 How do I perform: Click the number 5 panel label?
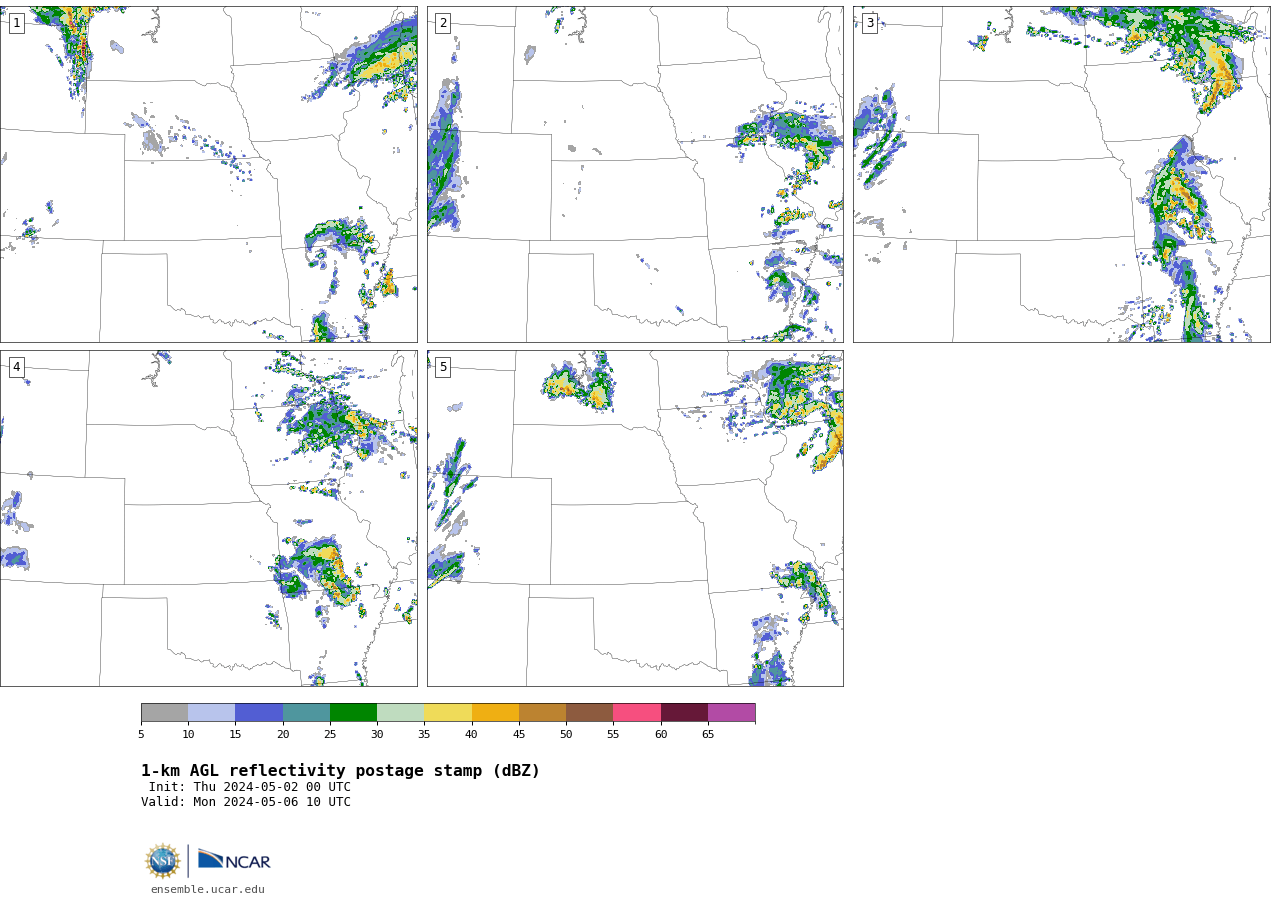point(443,367)
